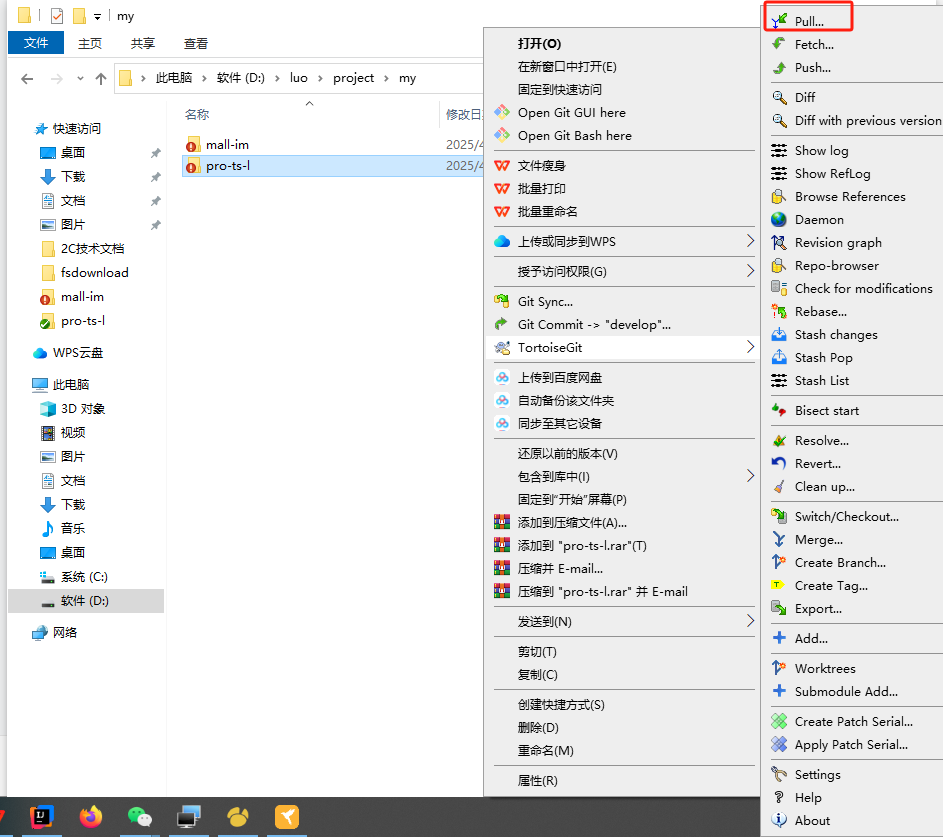Image resolution: width=943 pixels, height=837 pixels.
Task: Click the Daemon globe icon
Action: coord(779,219)
